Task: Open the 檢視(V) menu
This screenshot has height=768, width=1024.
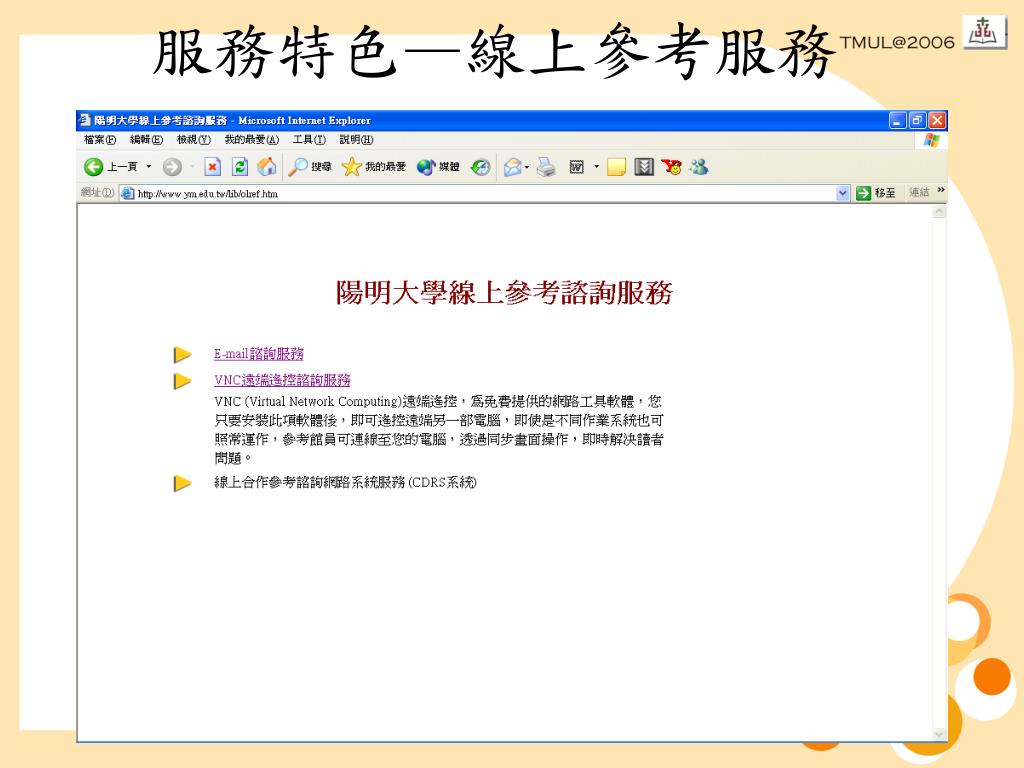Action: tap(194, 140)
